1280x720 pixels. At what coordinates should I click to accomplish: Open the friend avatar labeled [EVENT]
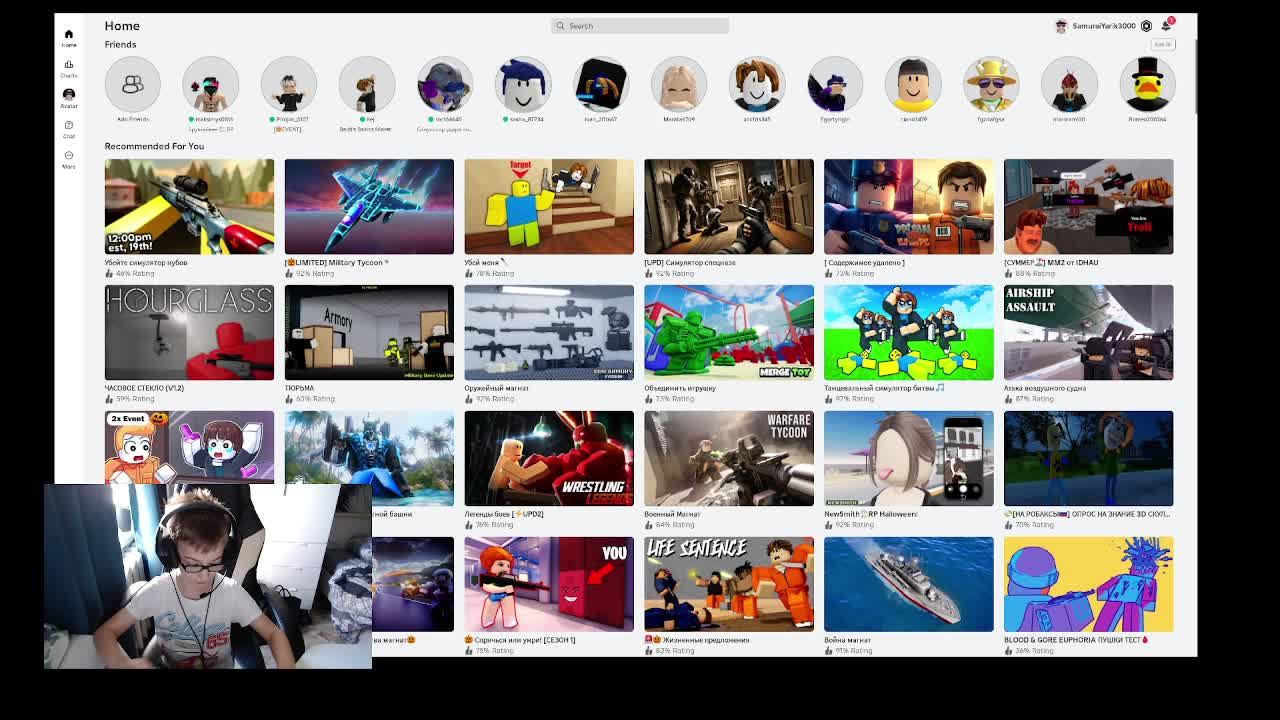point(289,84)
